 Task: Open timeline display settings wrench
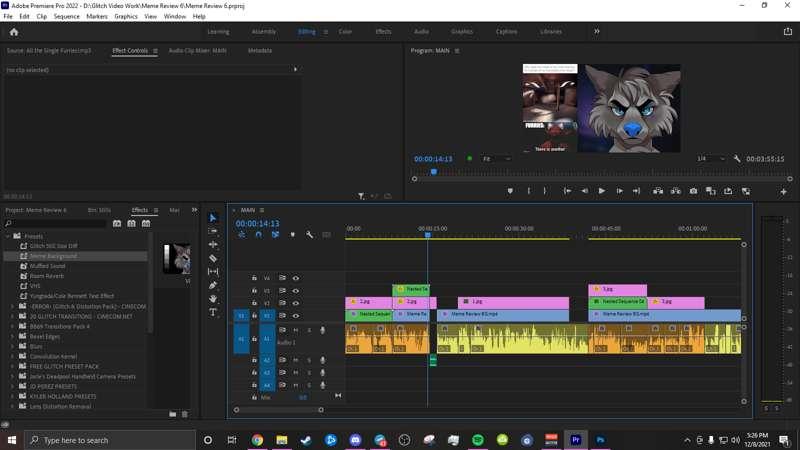(309, 235)
